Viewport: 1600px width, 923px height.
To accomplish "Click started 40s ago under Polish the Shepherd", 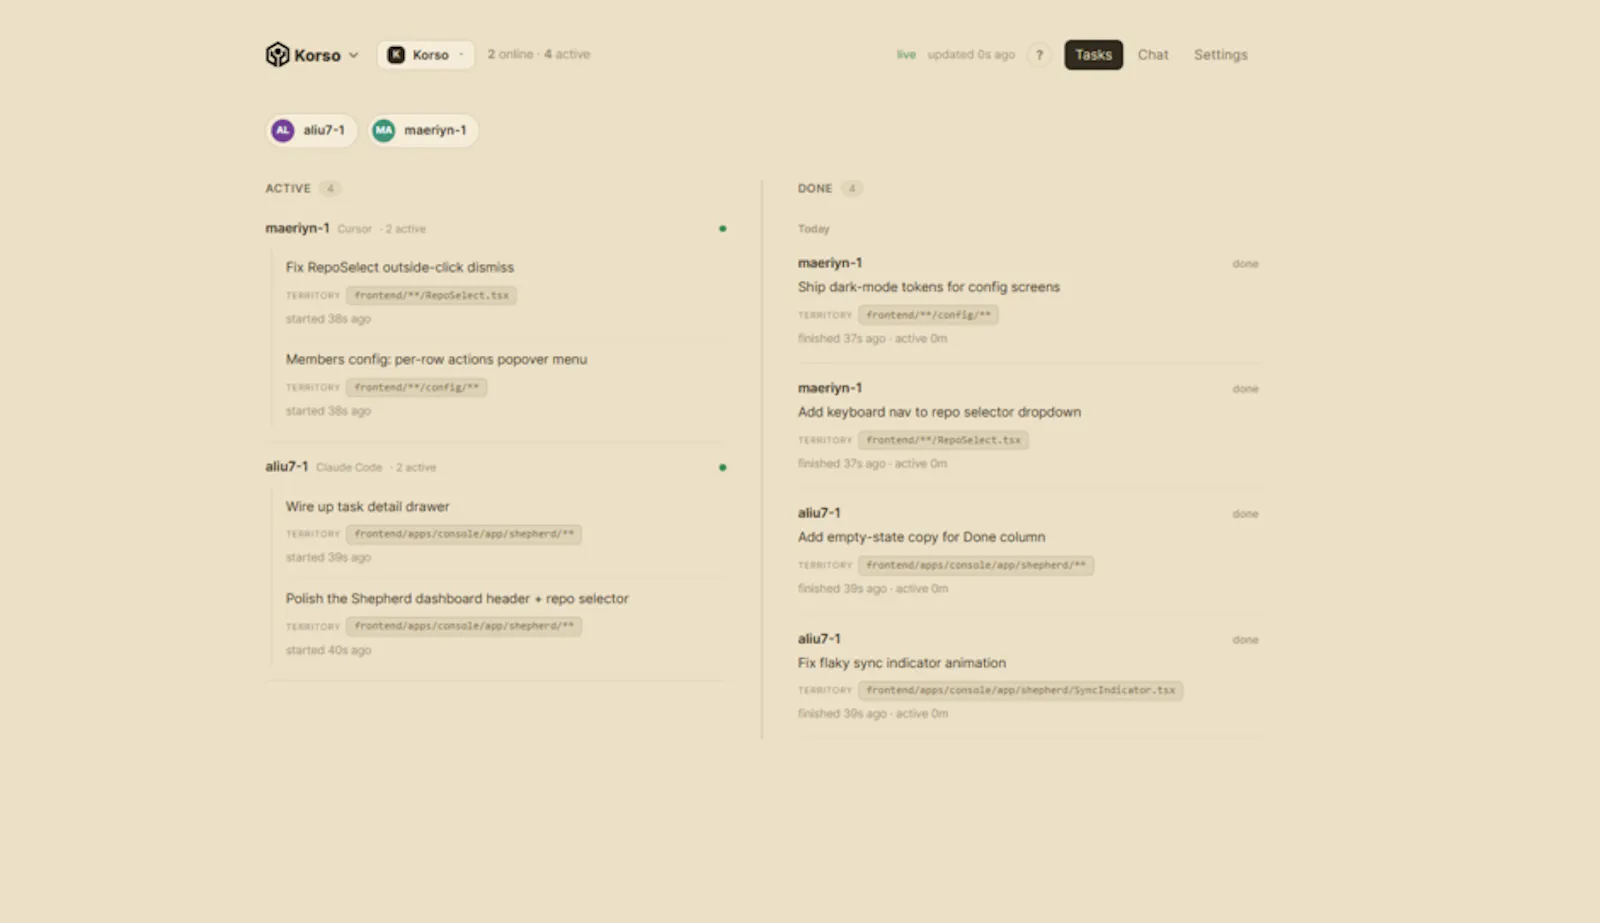I will (x=328, y=650).
